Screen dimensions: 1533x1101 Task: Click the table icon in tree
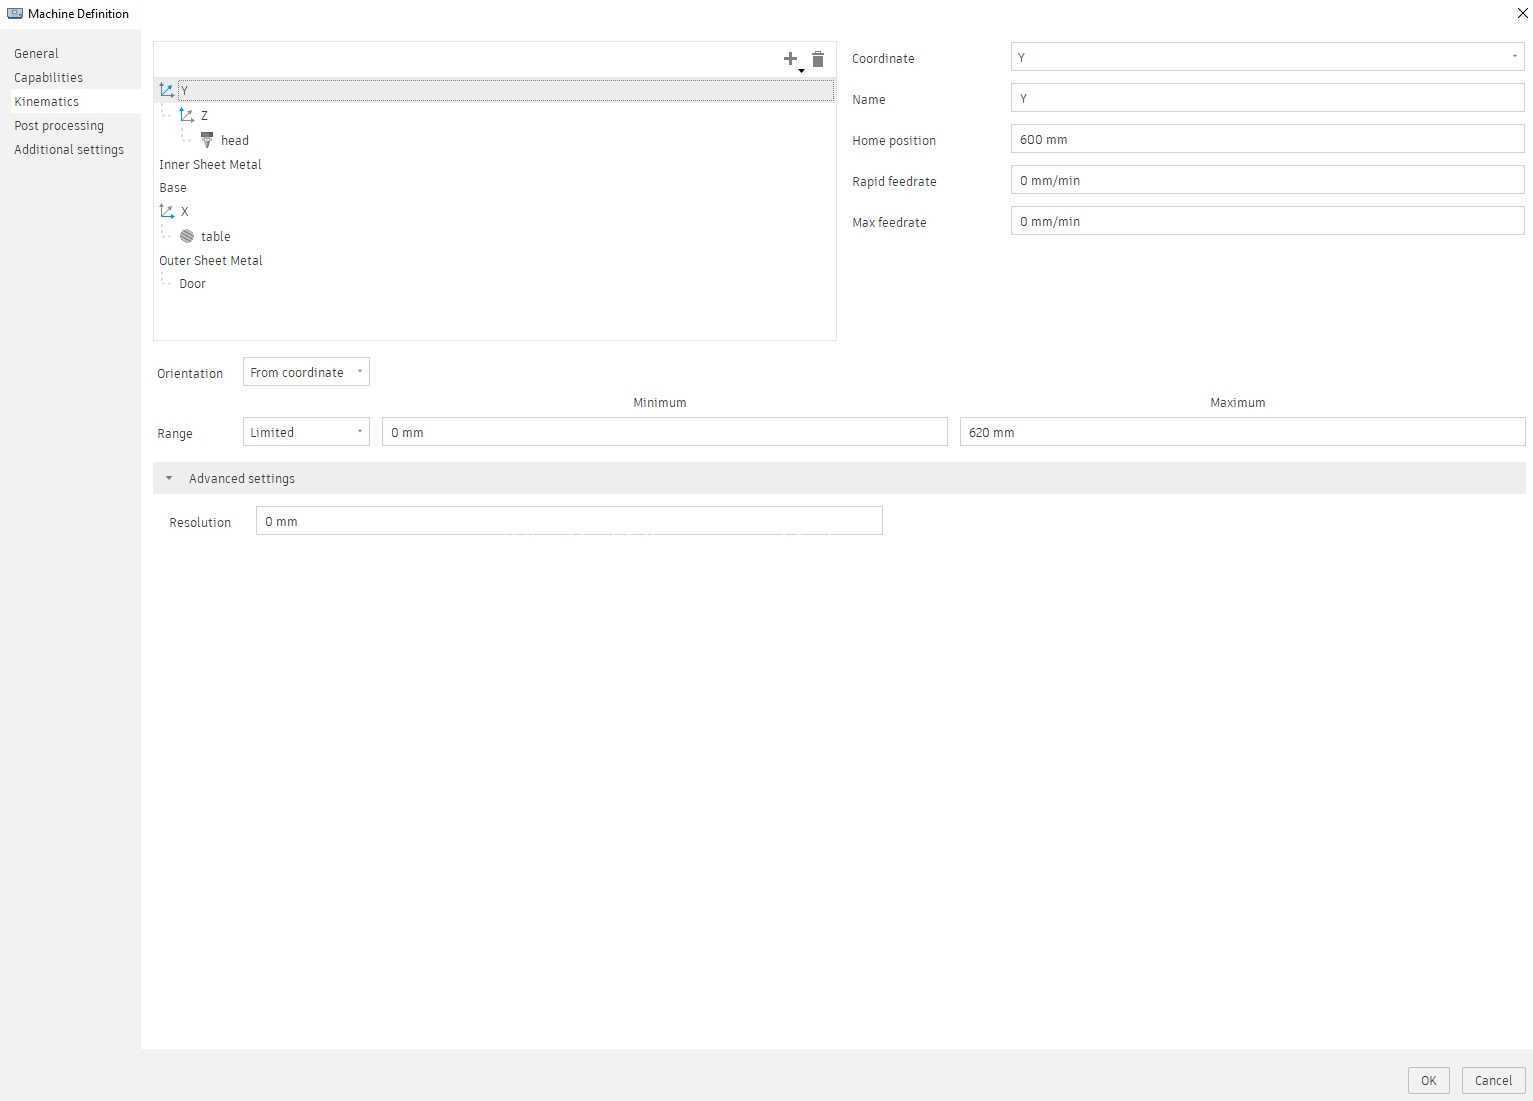click(x=187, y=236)
